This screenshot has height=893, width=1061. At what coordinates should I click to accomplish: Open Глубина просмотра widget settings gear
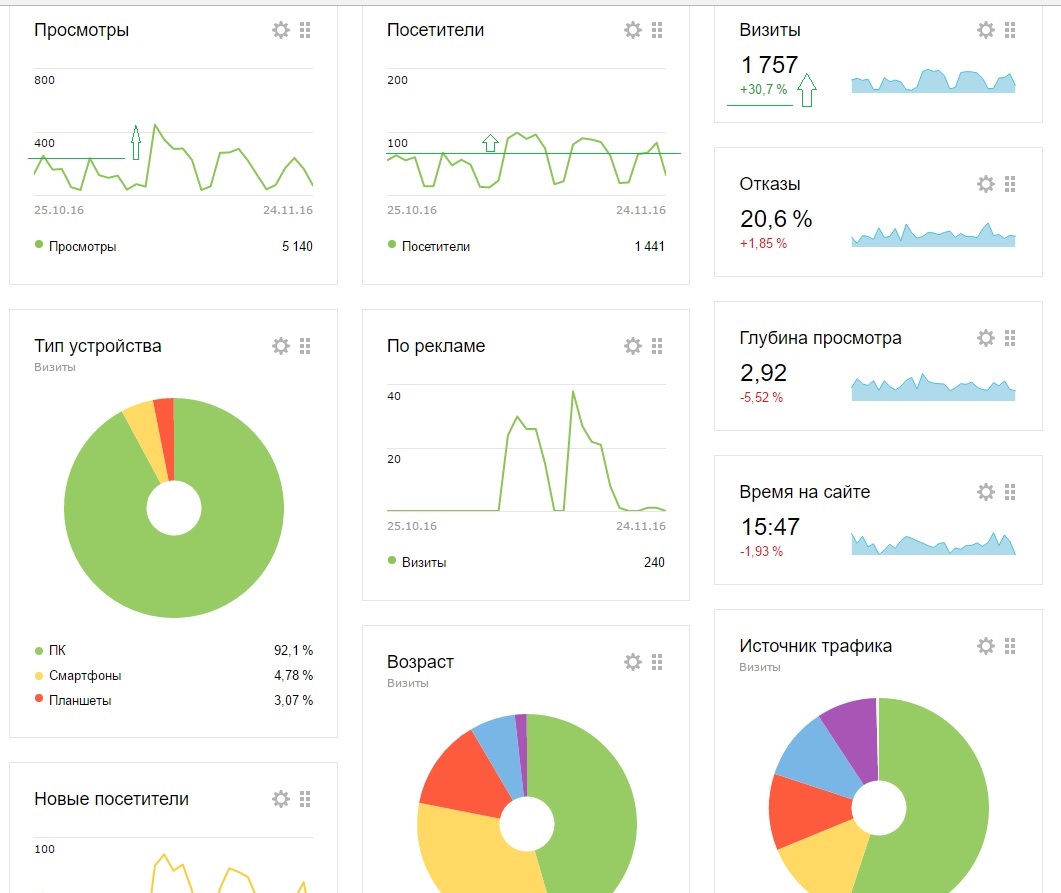tap(986, 338)
